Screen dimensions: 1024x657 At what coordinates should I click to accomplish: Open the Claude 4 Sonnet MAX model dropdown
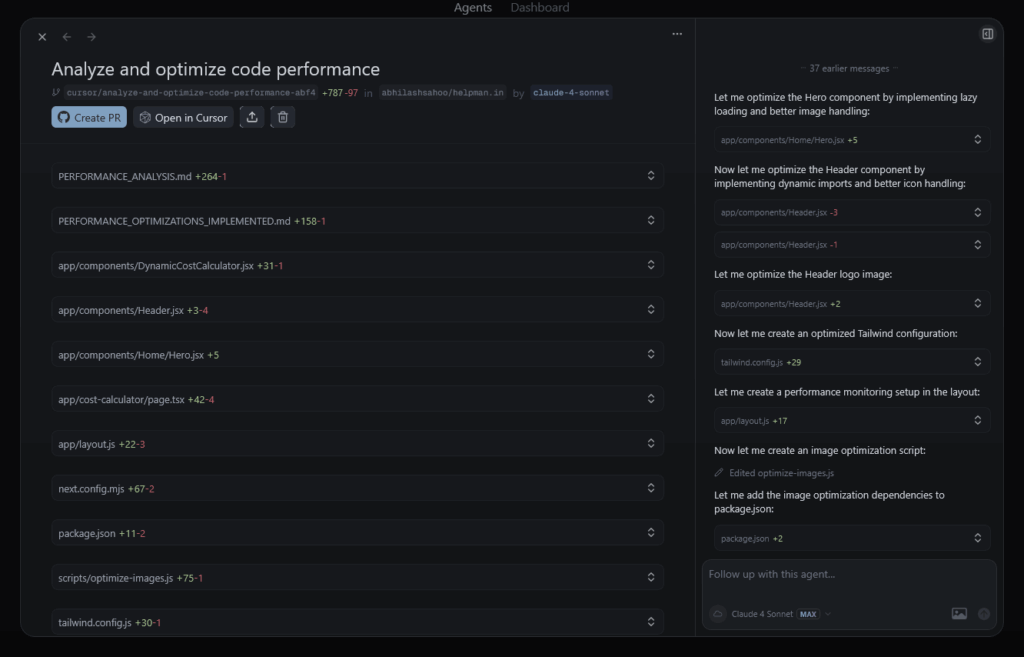coord(781,614)
